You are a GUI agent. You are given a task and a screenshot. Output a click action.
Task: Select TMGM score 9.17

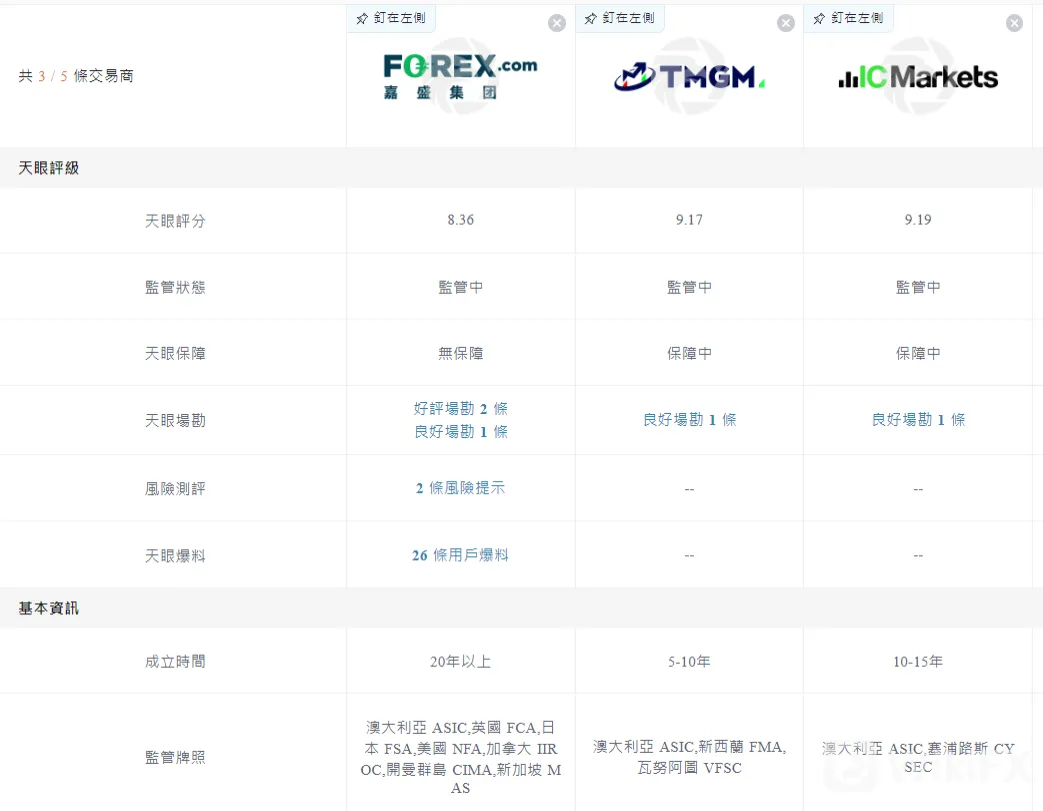tap(689, 220)
